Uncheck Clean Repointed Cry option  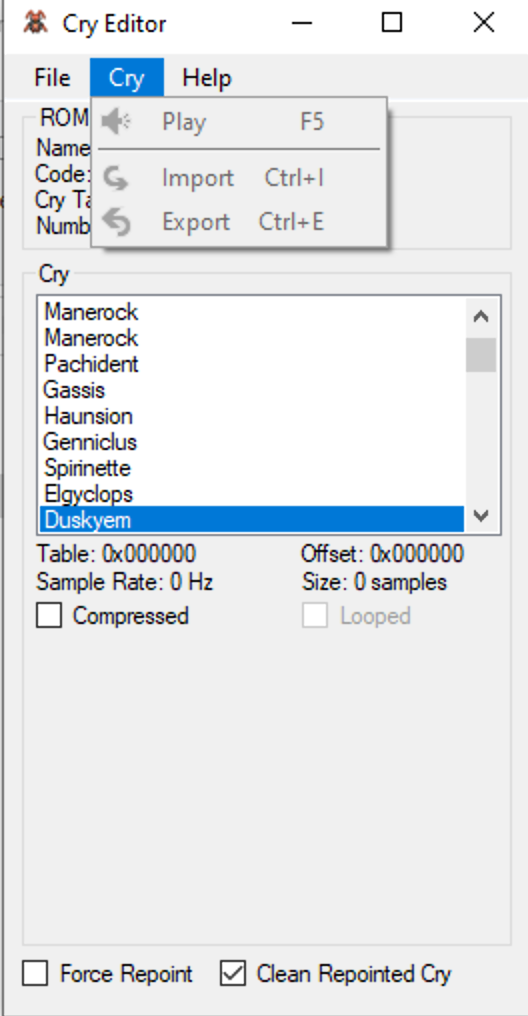[x=232, y=973]
